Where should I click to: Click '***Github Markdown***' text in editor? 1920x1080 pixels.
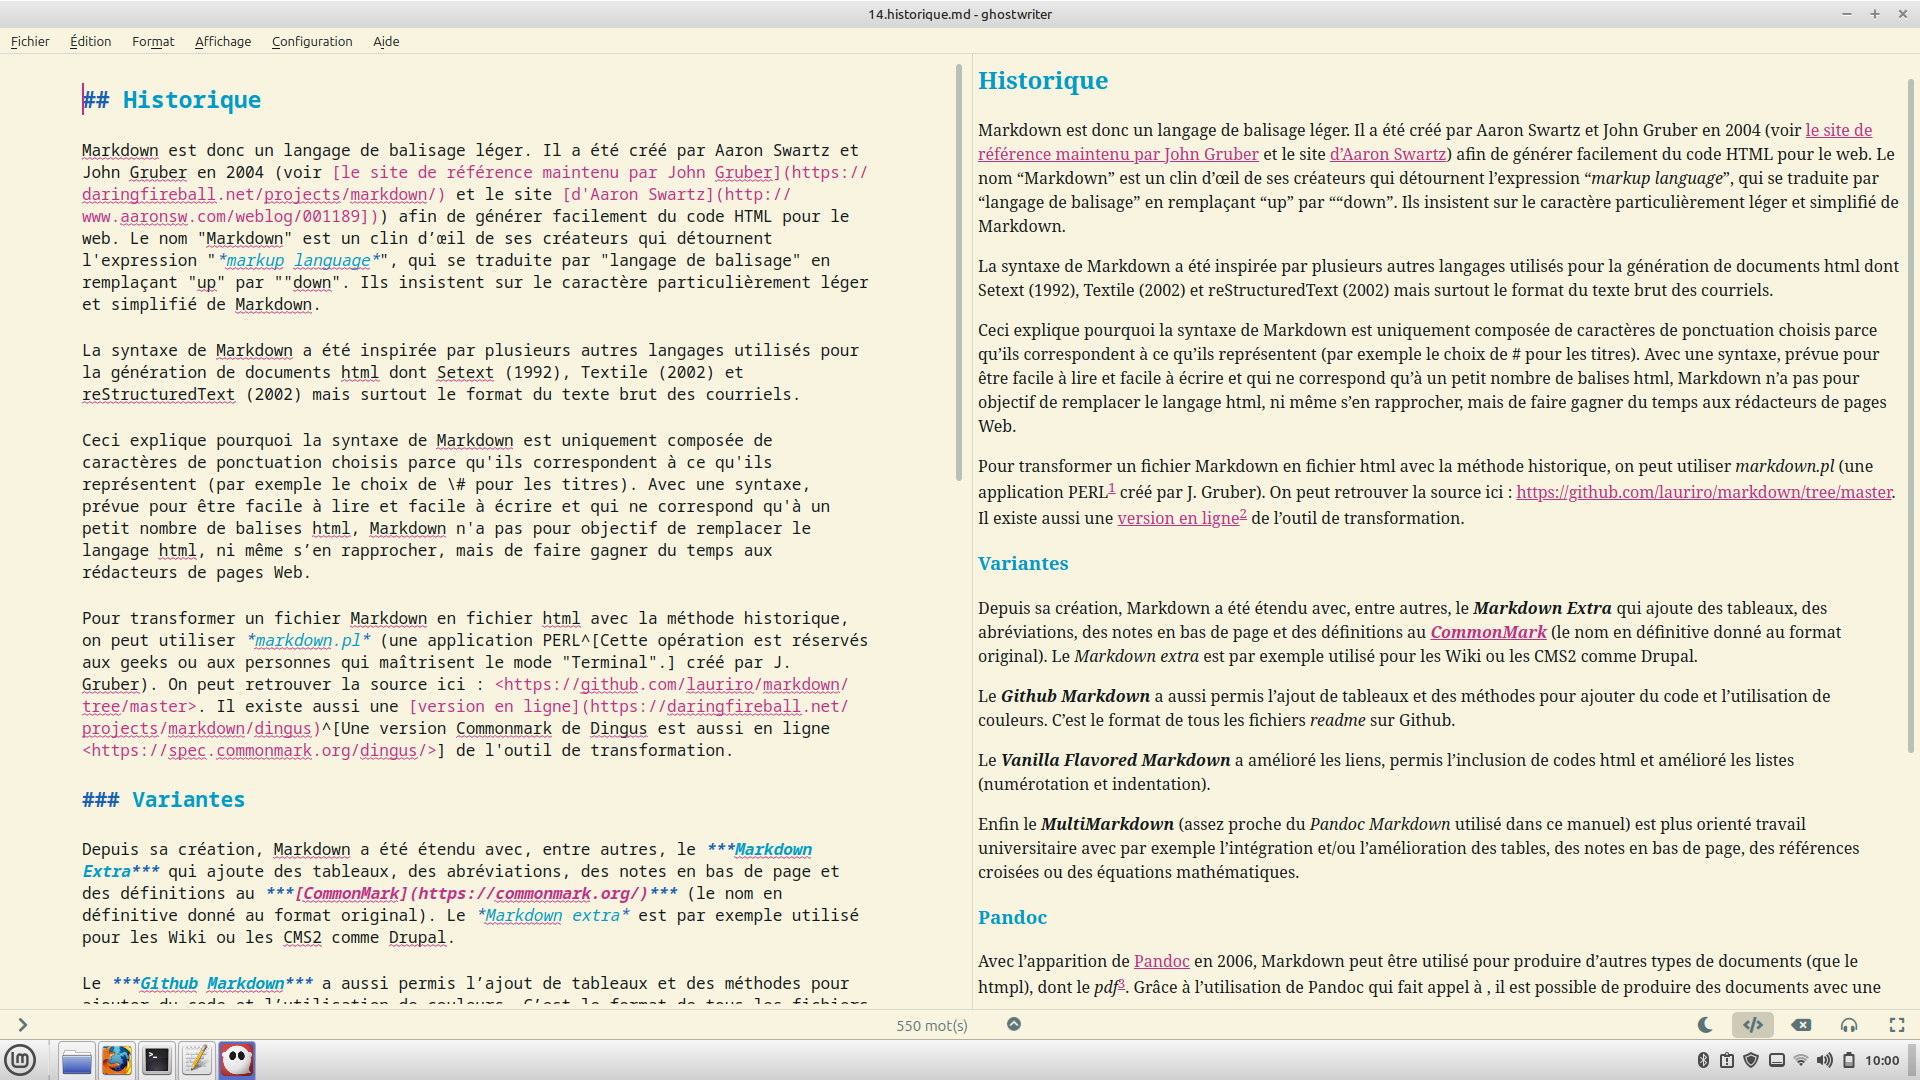click(x=212, y=984)
